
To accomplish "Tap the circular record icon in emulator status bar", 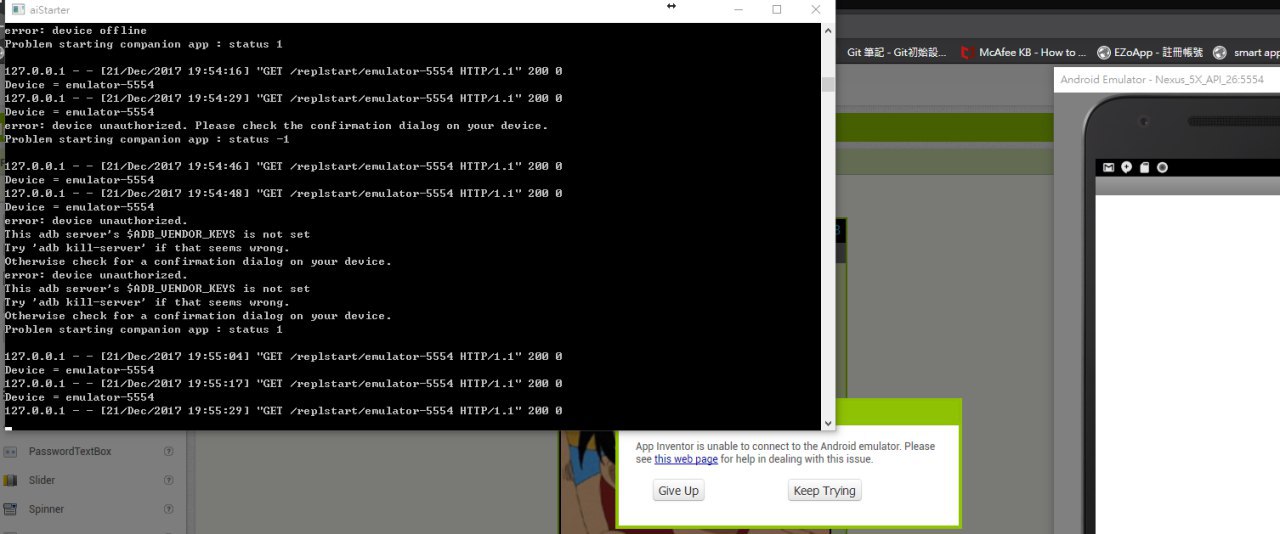I will click(x=1162, y=167).
